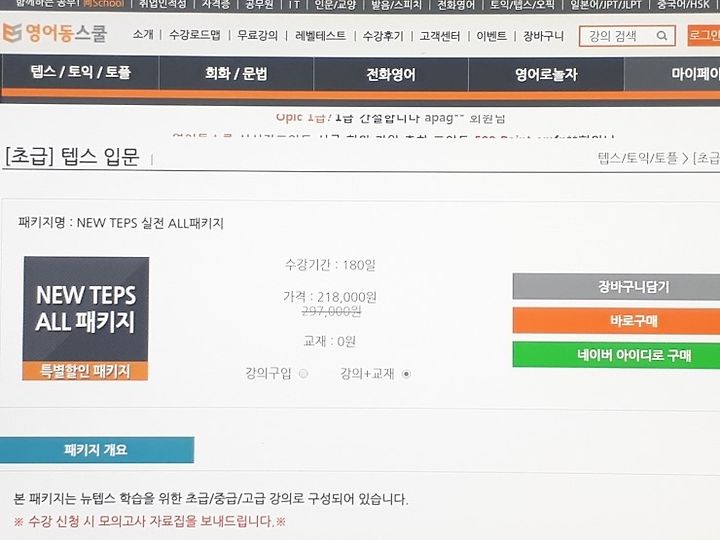This screenshot has width=720, height=540.
Task: Click 텝스/토익/토플 breadcrumb link
Action: click(x=637, y=158)
